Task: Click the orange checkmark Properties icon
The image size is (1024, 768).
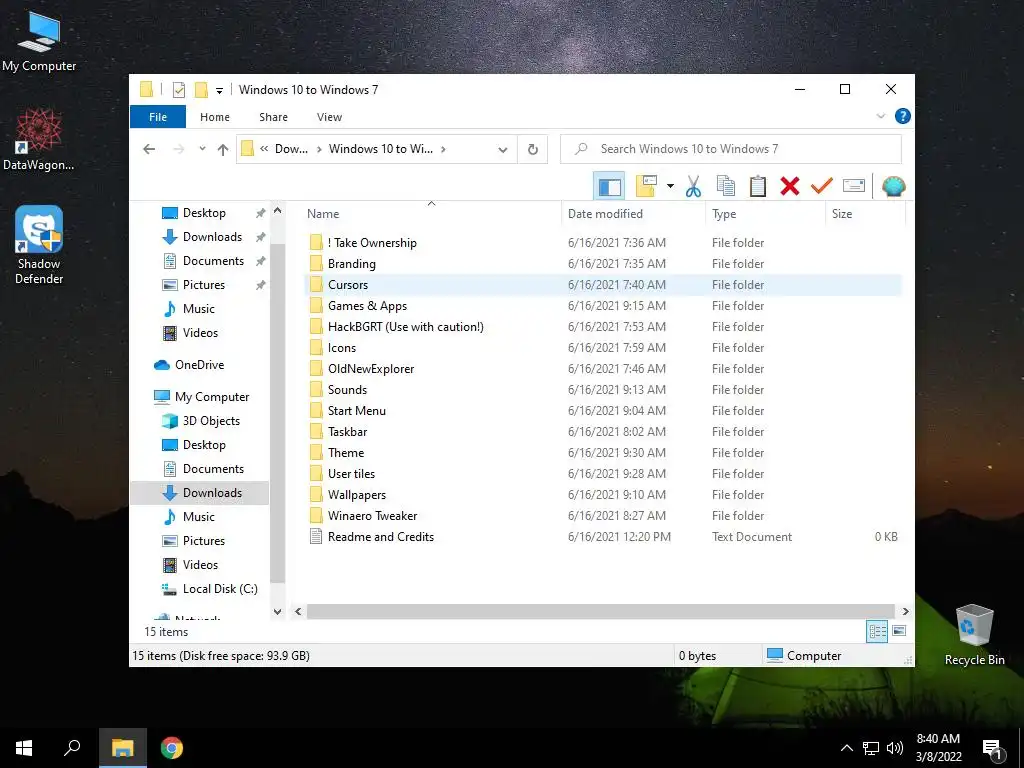Action: coord(822,187)
